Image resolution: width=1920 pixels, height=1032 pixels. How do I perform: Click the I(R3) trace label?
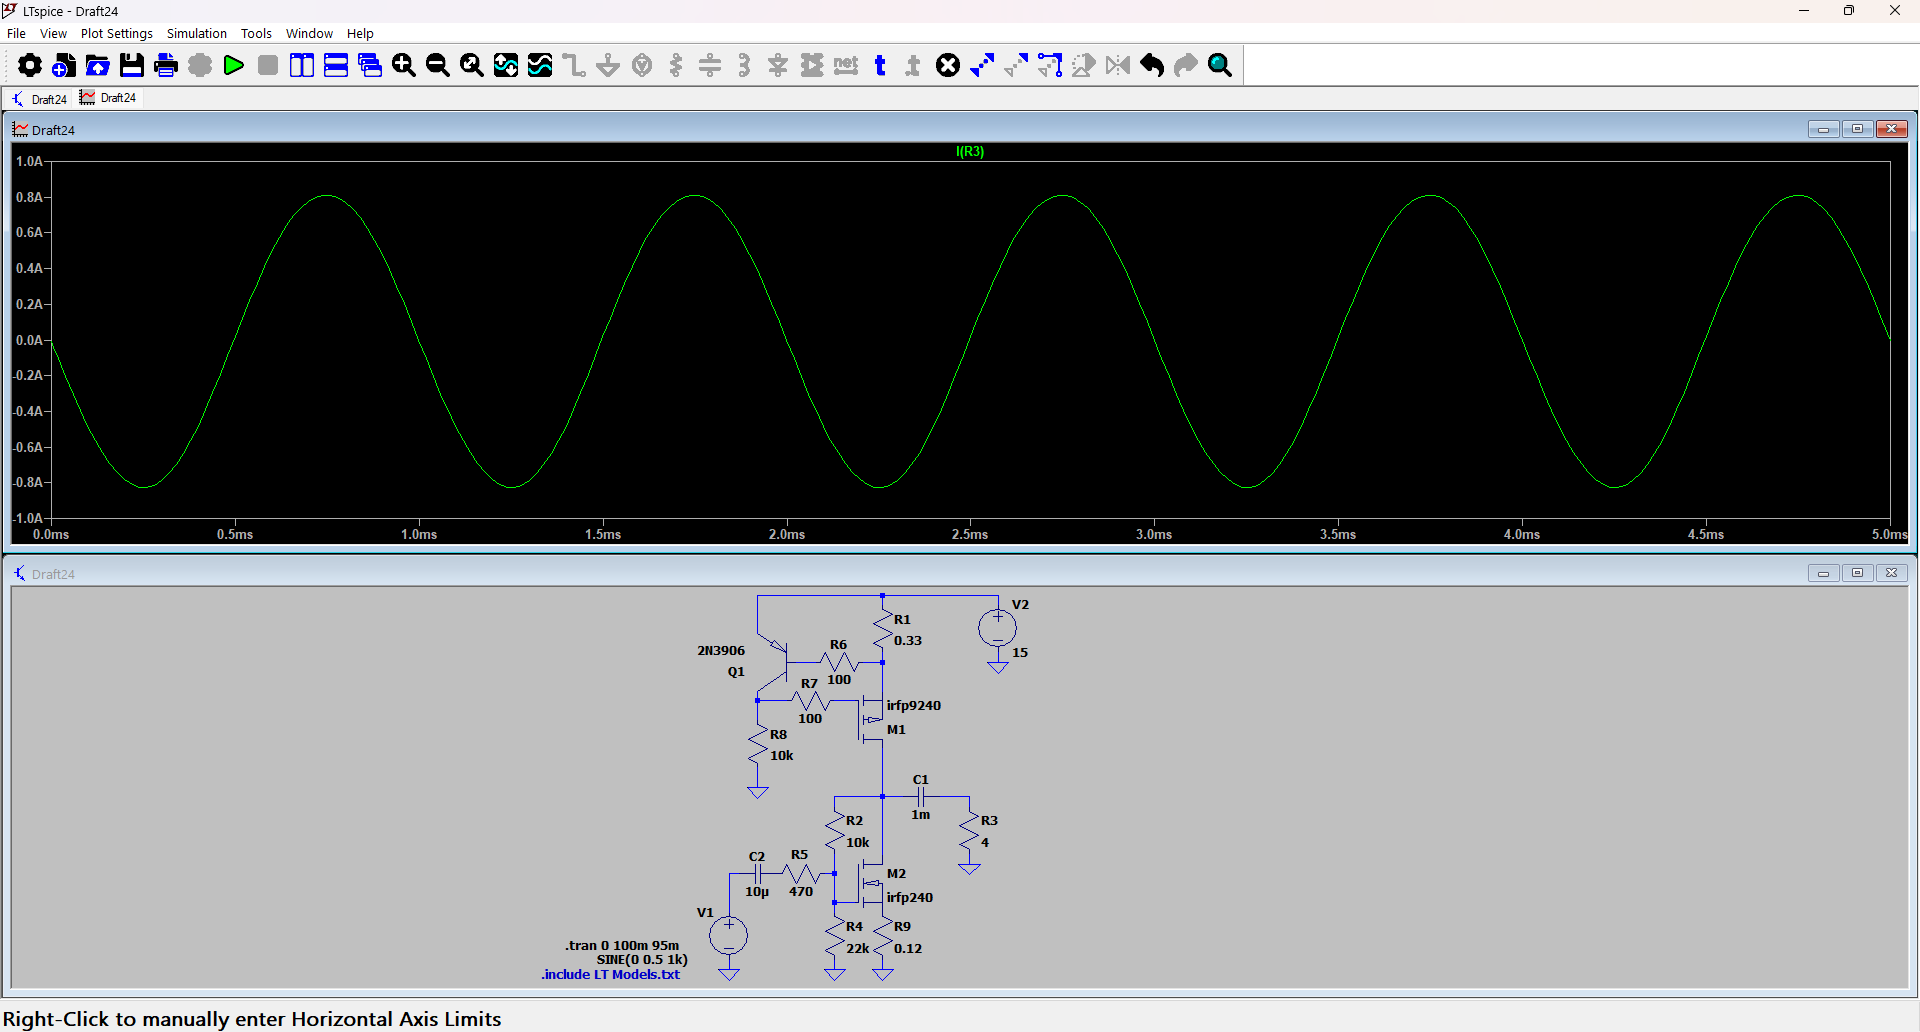(970, 152)
